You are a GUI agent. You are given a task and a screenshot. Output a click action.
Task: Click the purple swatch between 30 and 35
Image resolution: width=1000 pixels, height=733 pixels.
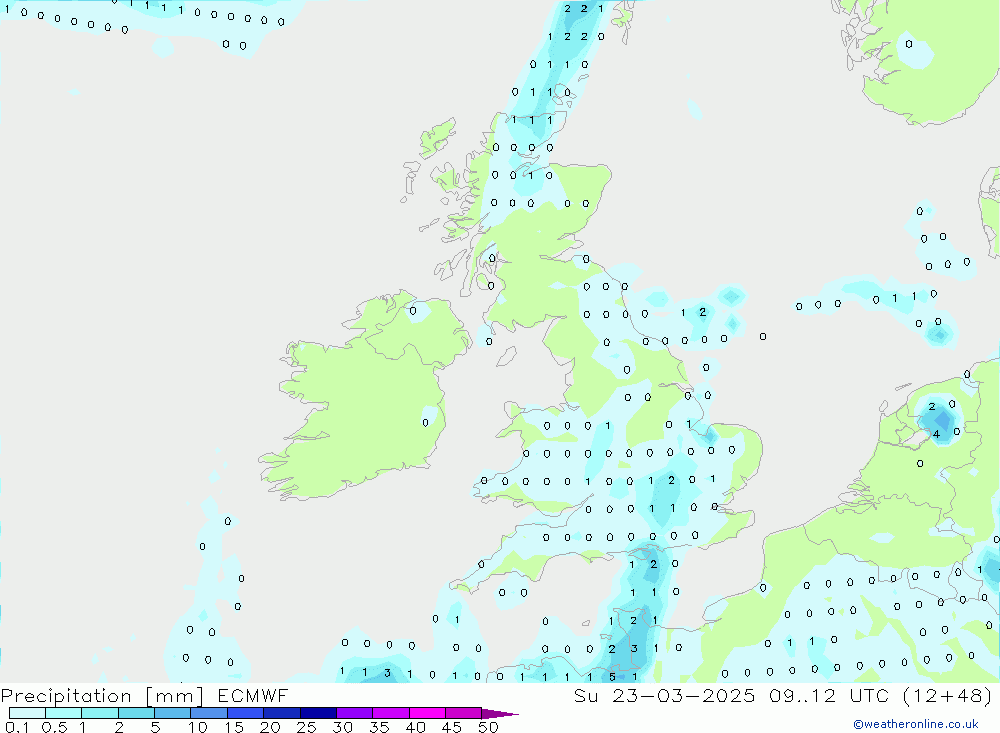pos(355,713)
